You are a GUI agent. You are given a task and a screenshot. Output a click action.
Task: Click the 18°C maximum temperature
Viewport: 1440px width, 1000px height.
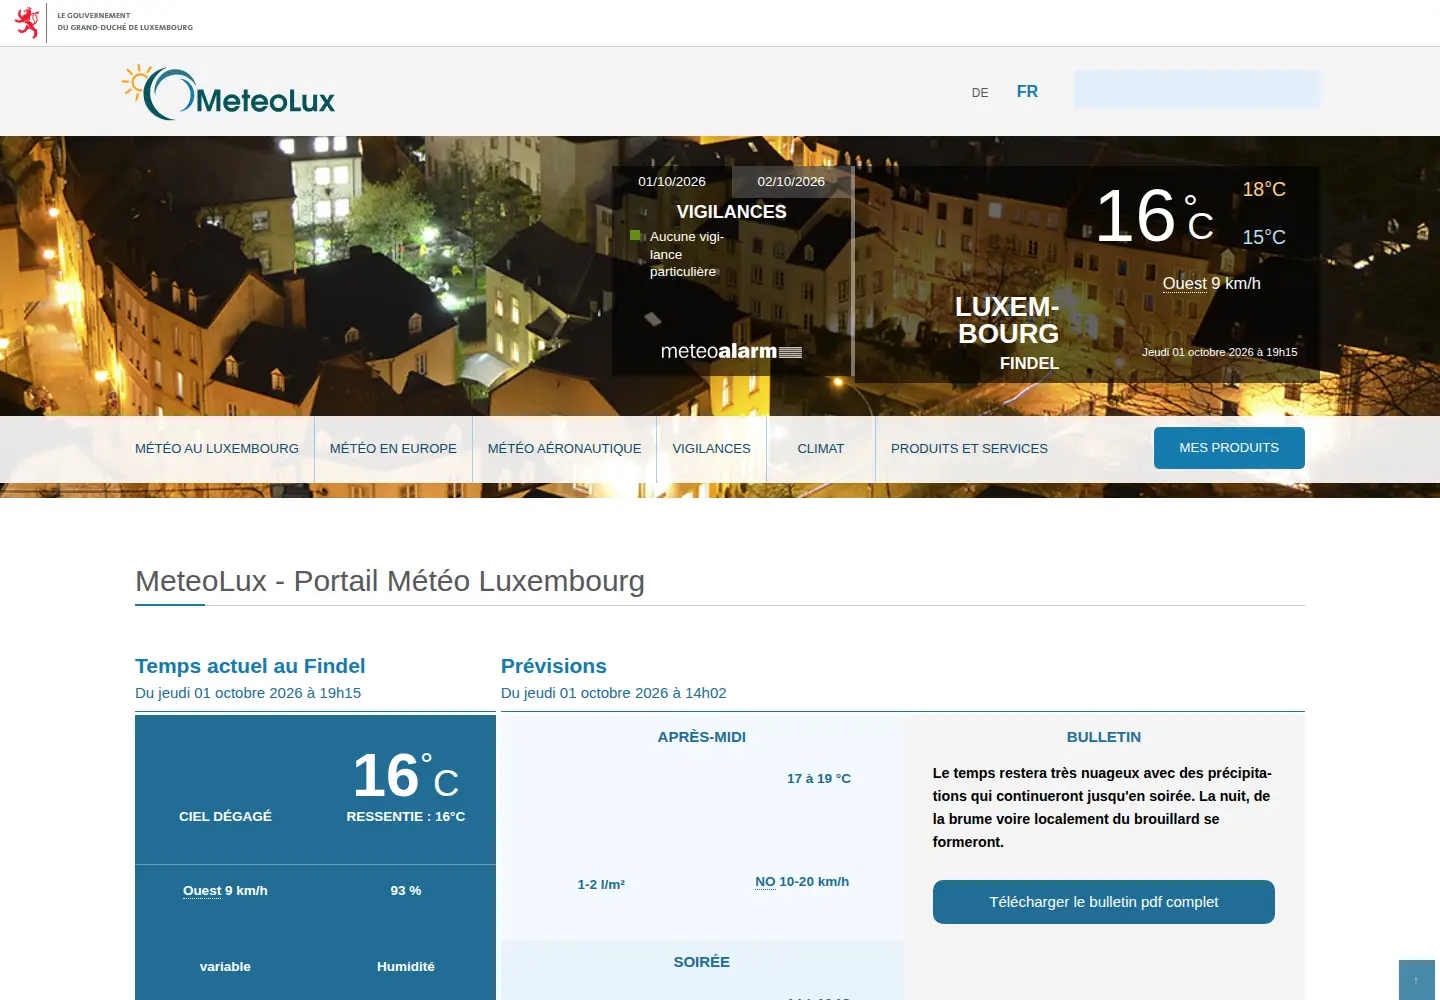pyautogui.click(x=1264, y=189)
